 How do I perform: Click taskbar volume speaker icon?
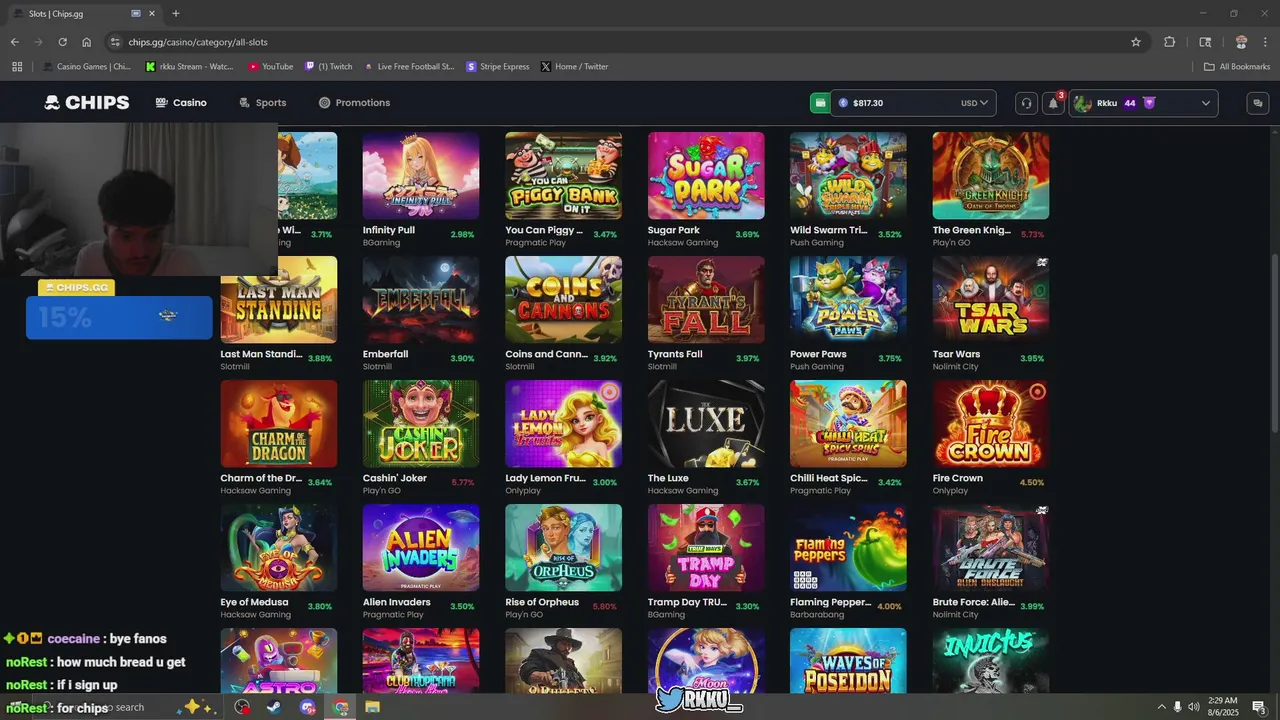point(1193,707)
